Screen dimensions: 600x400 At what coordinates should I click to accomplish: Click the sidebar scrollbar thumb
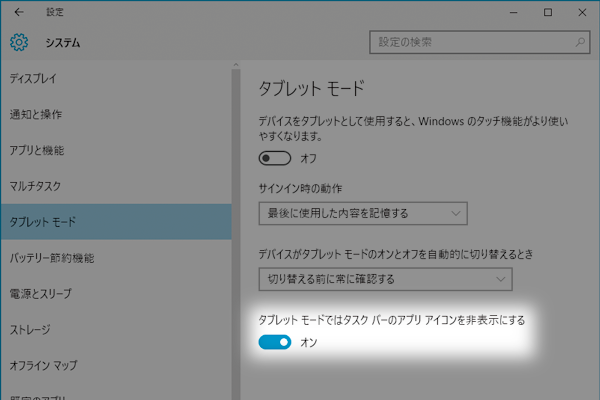pos(236,234)
